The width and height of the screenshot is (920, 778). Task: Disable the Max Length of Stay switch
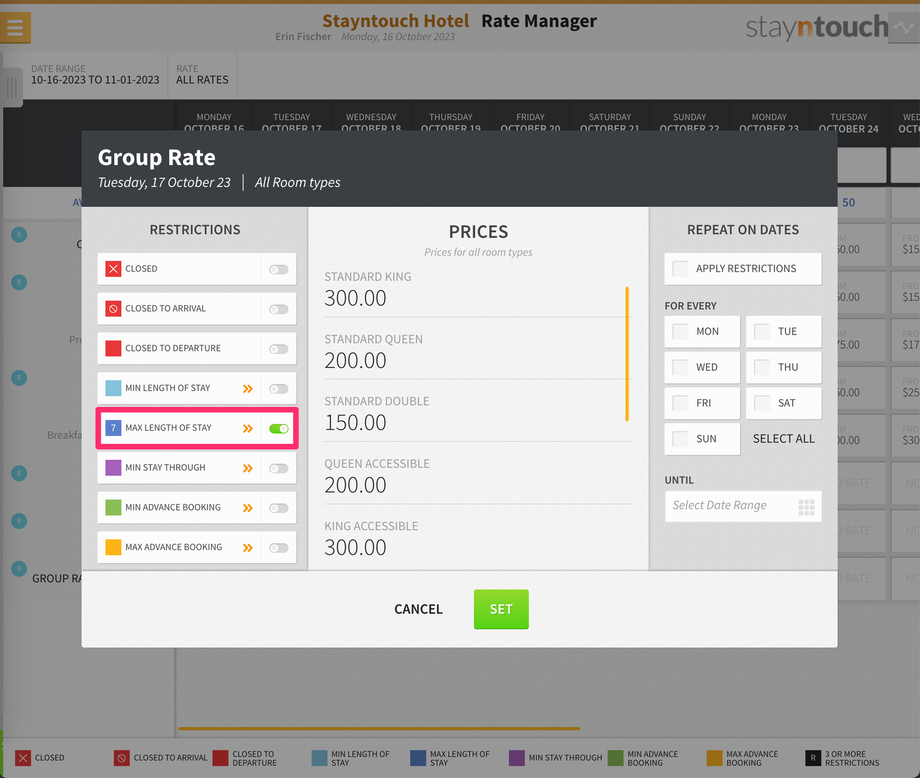[x=279, y=429]
